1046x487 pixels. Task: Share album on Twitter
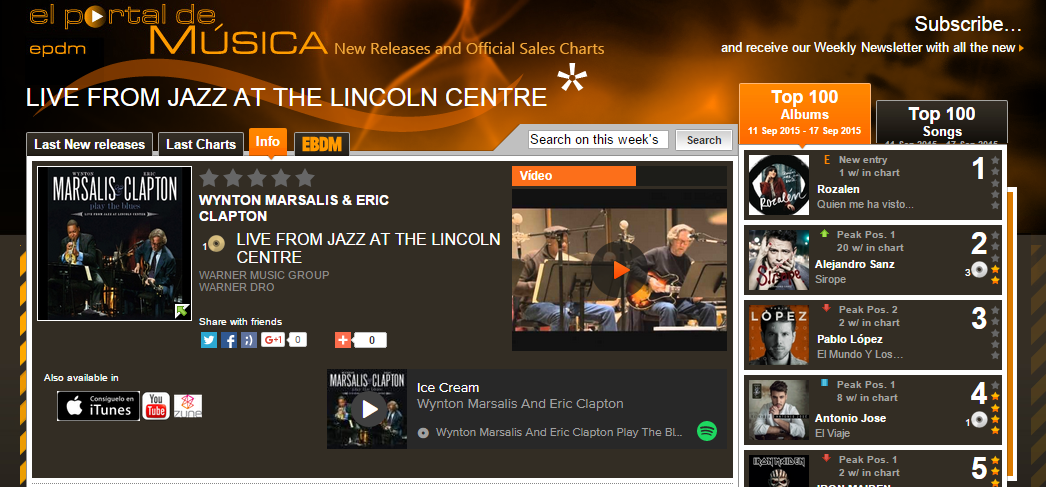(x=209, y=340)
